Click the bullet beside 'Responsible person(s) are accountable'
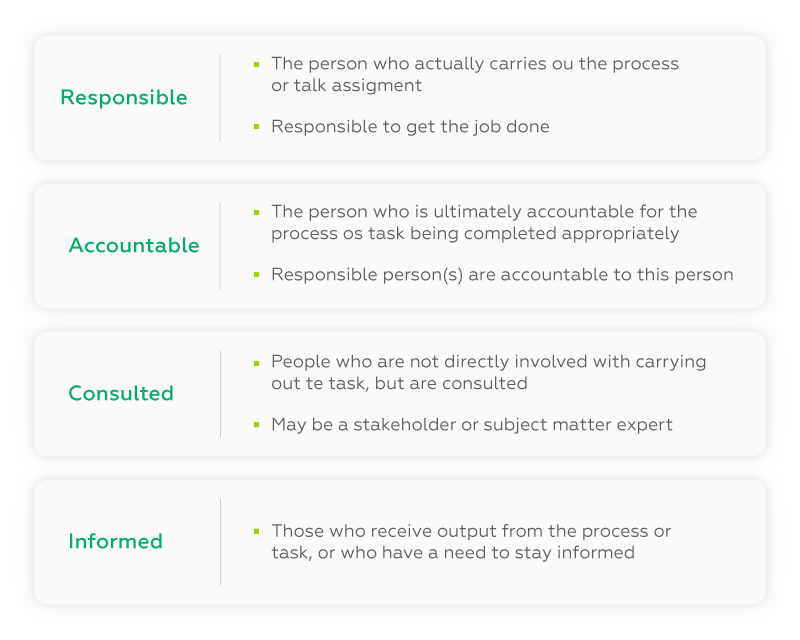This screenshot has height=640, width=800. (257, 275)
